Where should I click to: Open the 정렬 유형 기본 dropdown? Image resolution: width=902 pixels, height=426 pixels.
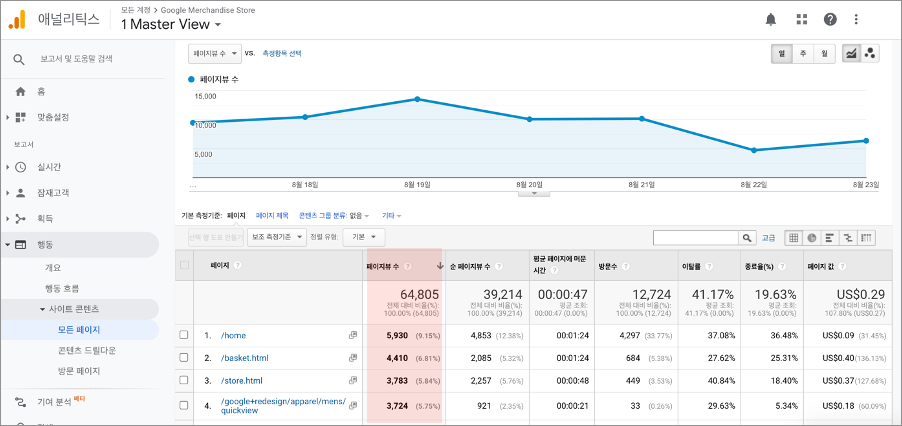point(364,237)
